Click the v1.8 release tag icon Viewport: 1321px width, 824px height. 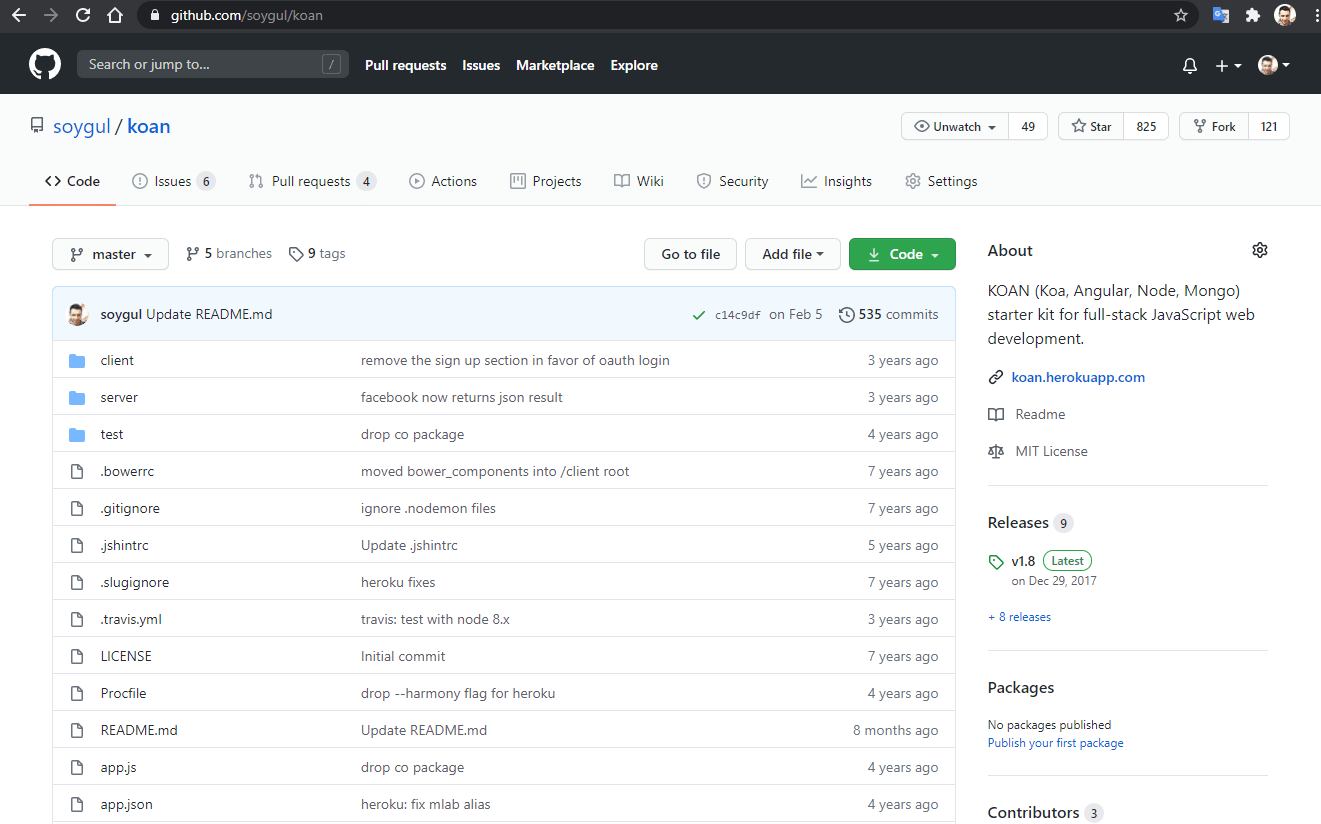[x=996, y=562]
